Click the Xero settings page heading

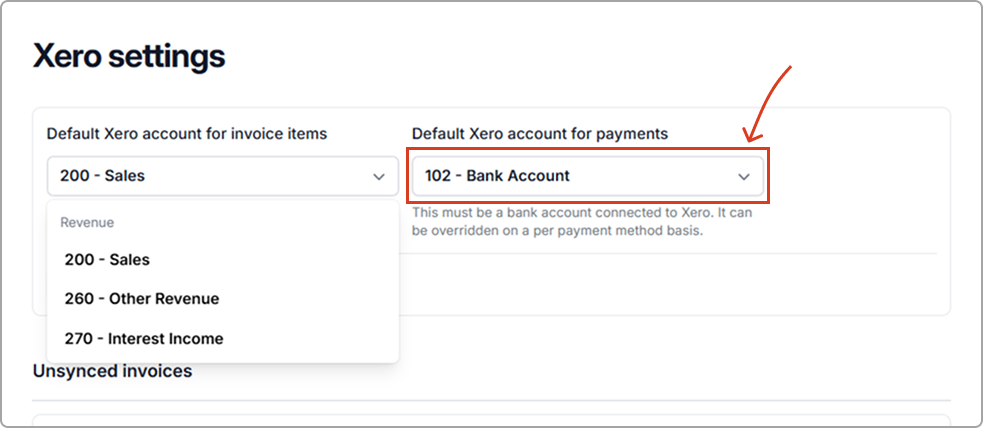tap(129, 56)
